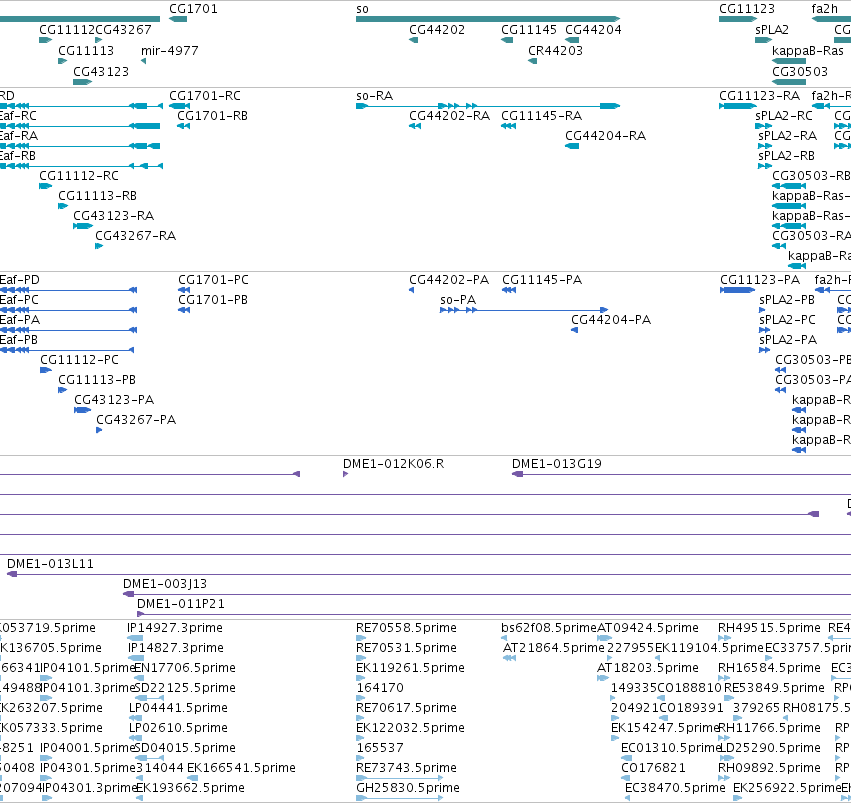Click the 164170 EST label
The height and width of the screenshot is (803, 851).
(380, 689)
